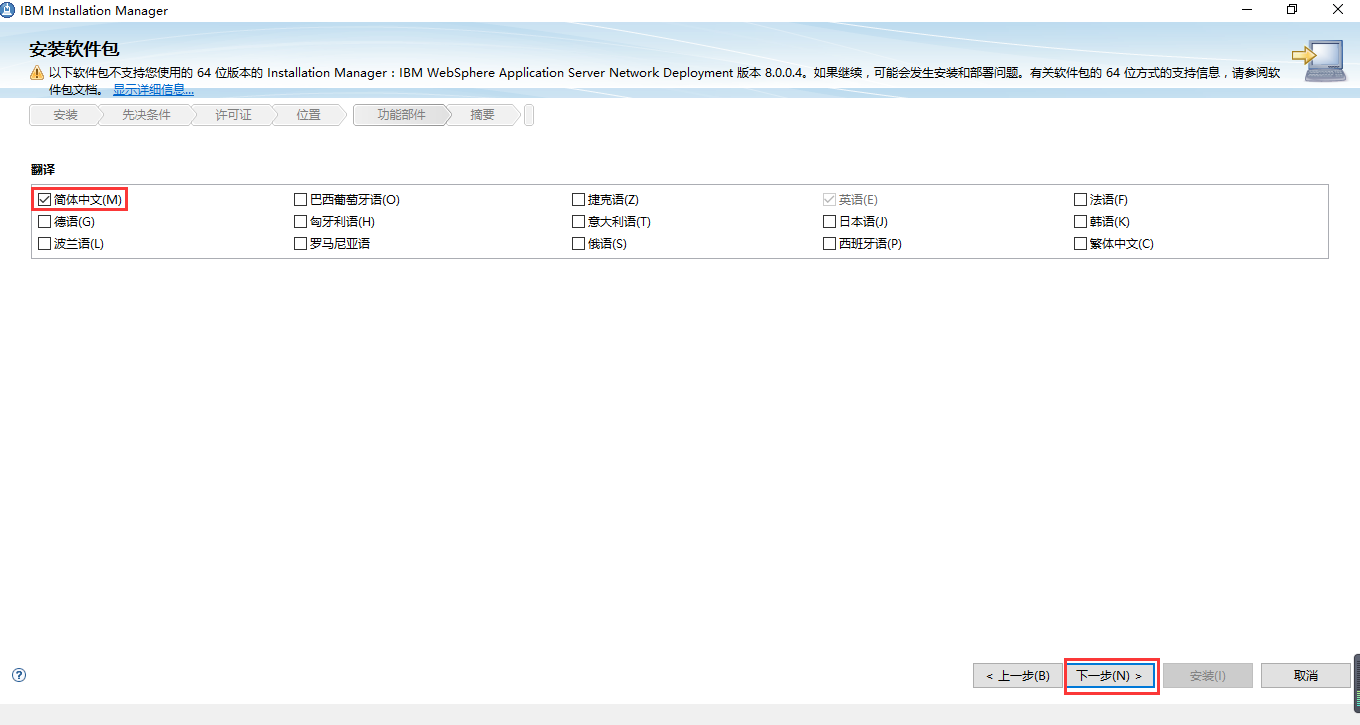Click the 上一步(B) back button
The height and width of the screenshot is (725, 1360).
(x=1018, y=676)
